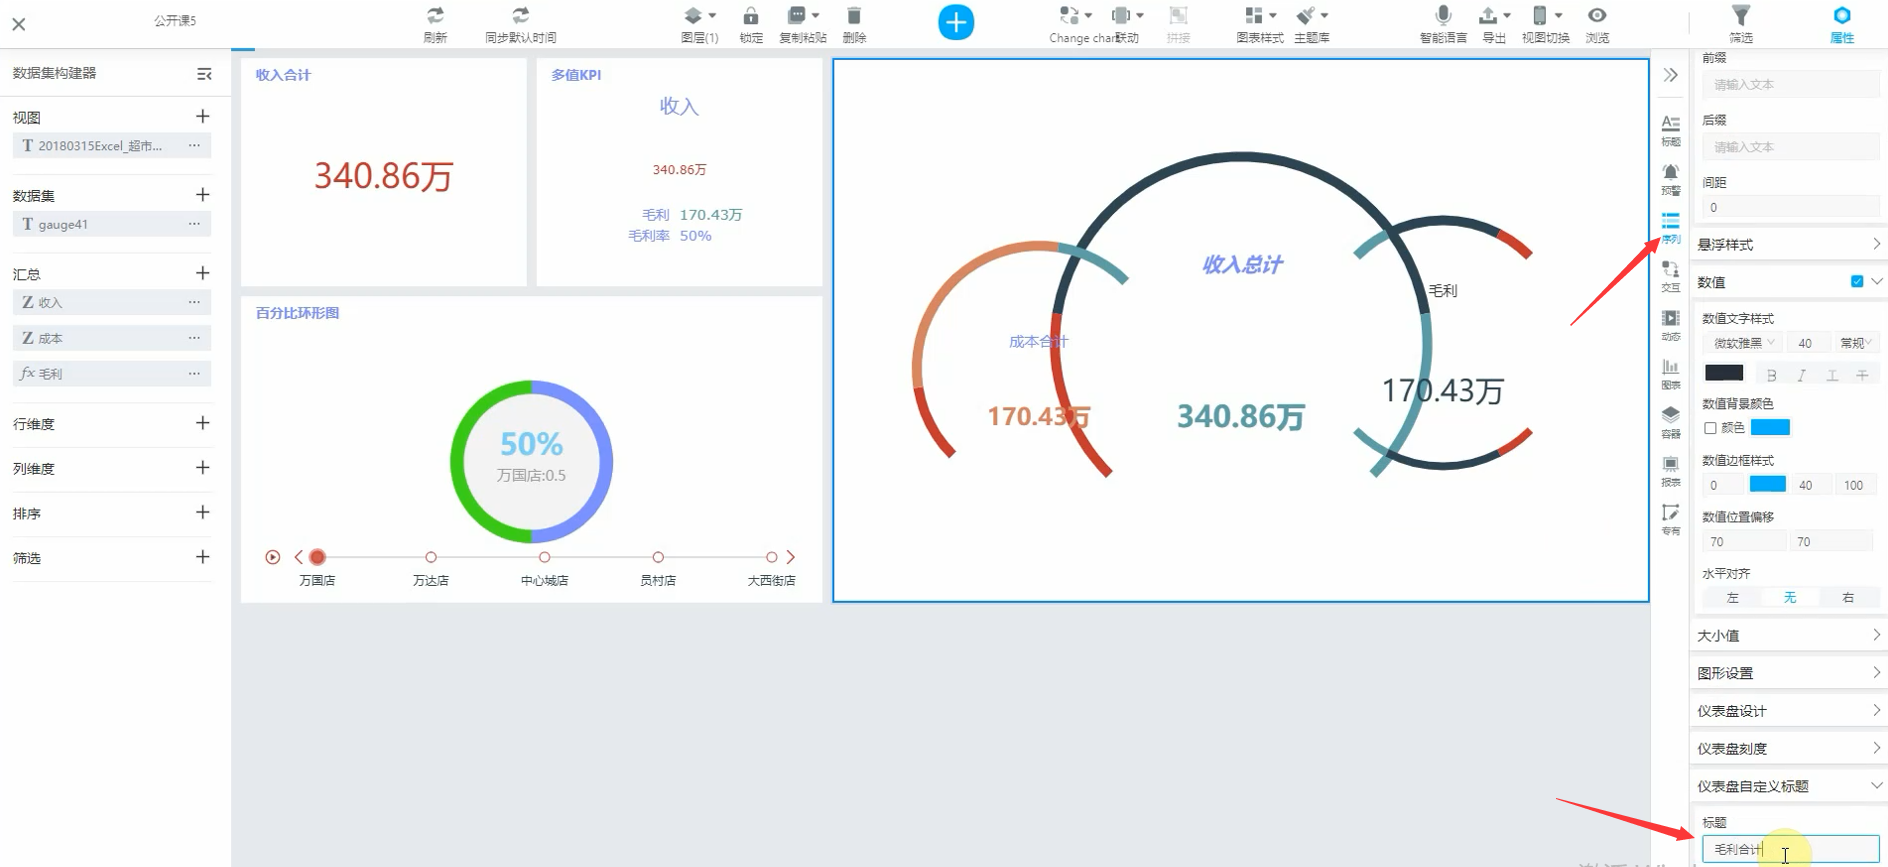Click the 拼接 splice icon
Viewport: 1888px width, 867px height.
point(1179,16)
